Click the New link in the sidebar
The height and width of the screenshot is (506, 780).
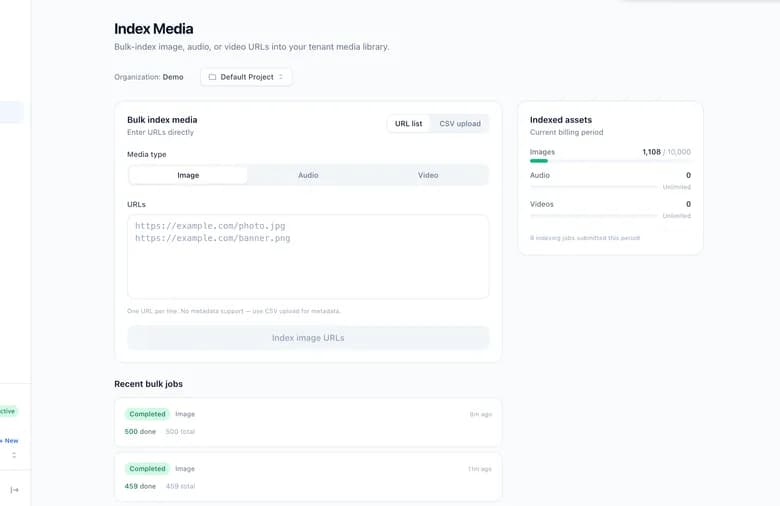click(x=10, y=441)
